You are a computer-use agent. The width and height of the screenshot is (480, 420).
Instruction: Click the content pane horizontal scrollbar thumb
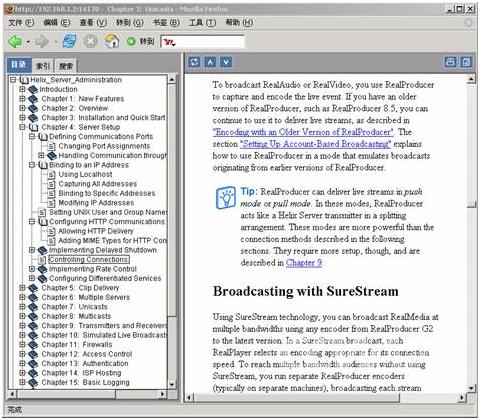[296, 398]
